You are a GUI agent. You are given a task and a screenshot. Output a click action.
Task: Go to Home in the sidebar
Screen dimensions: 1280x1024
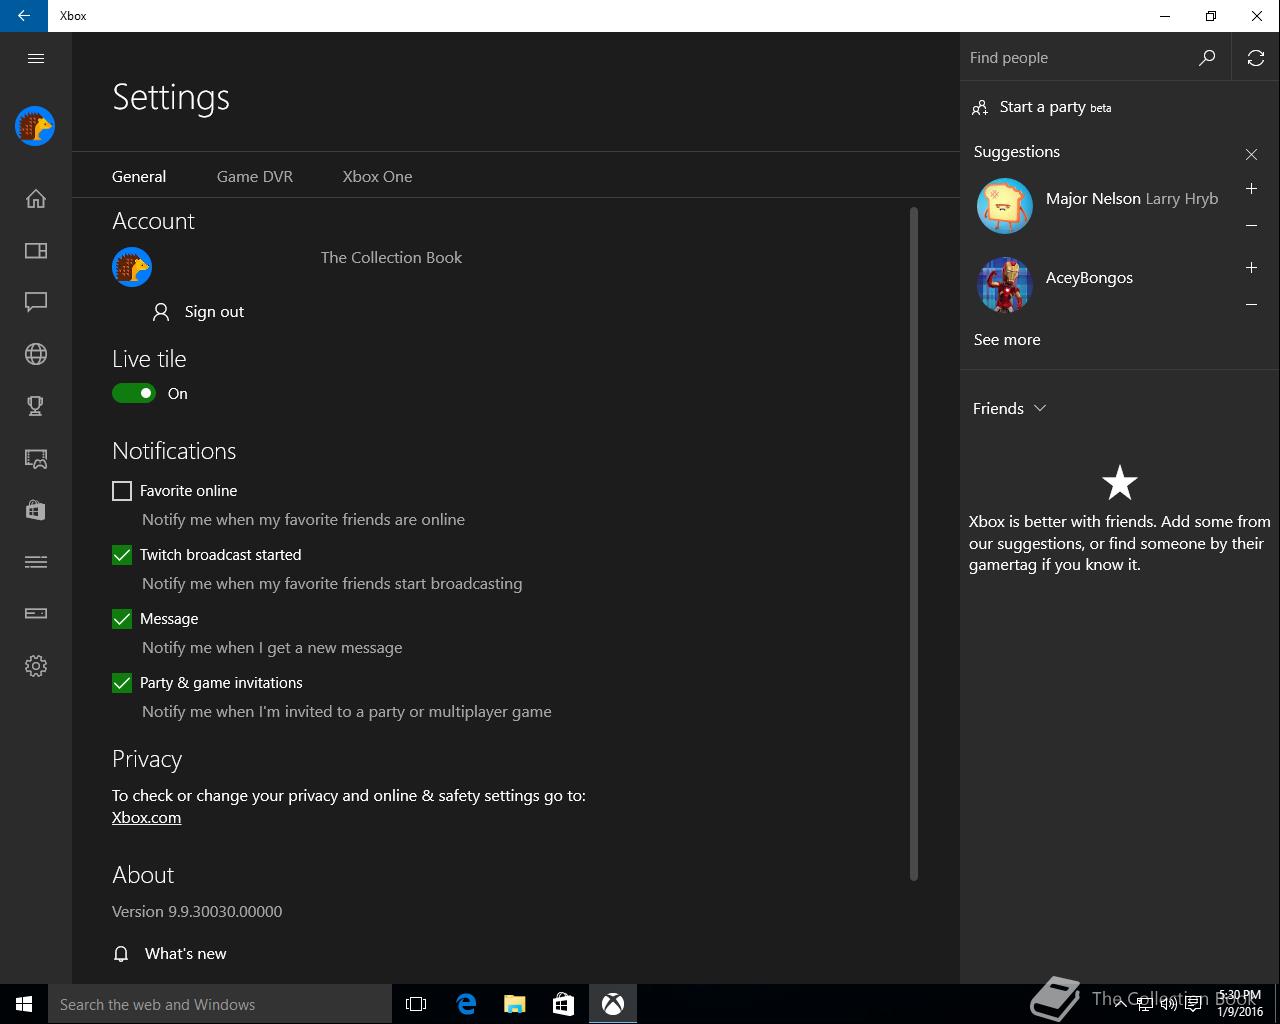[36, 198]
